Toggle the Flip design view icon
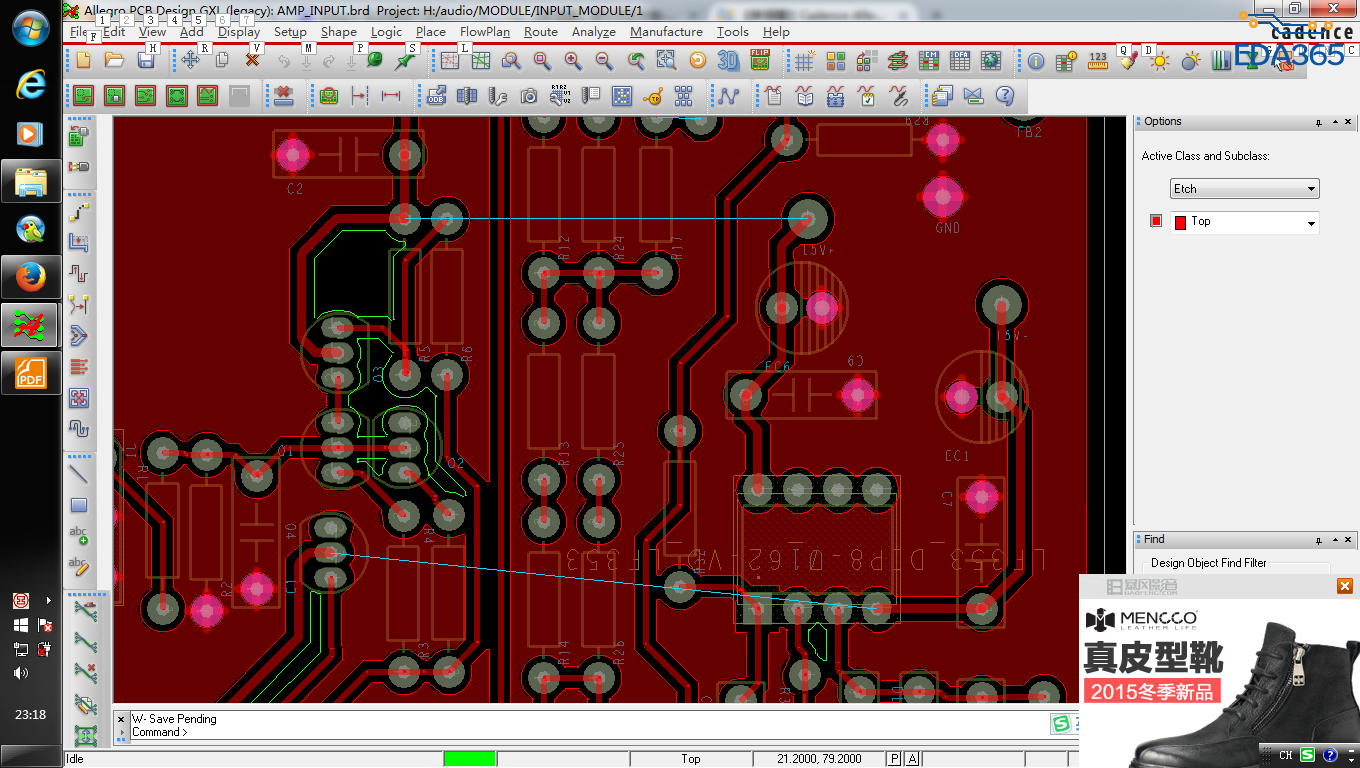The width and height of the screenshot is (1360, 768). (760, 61)
